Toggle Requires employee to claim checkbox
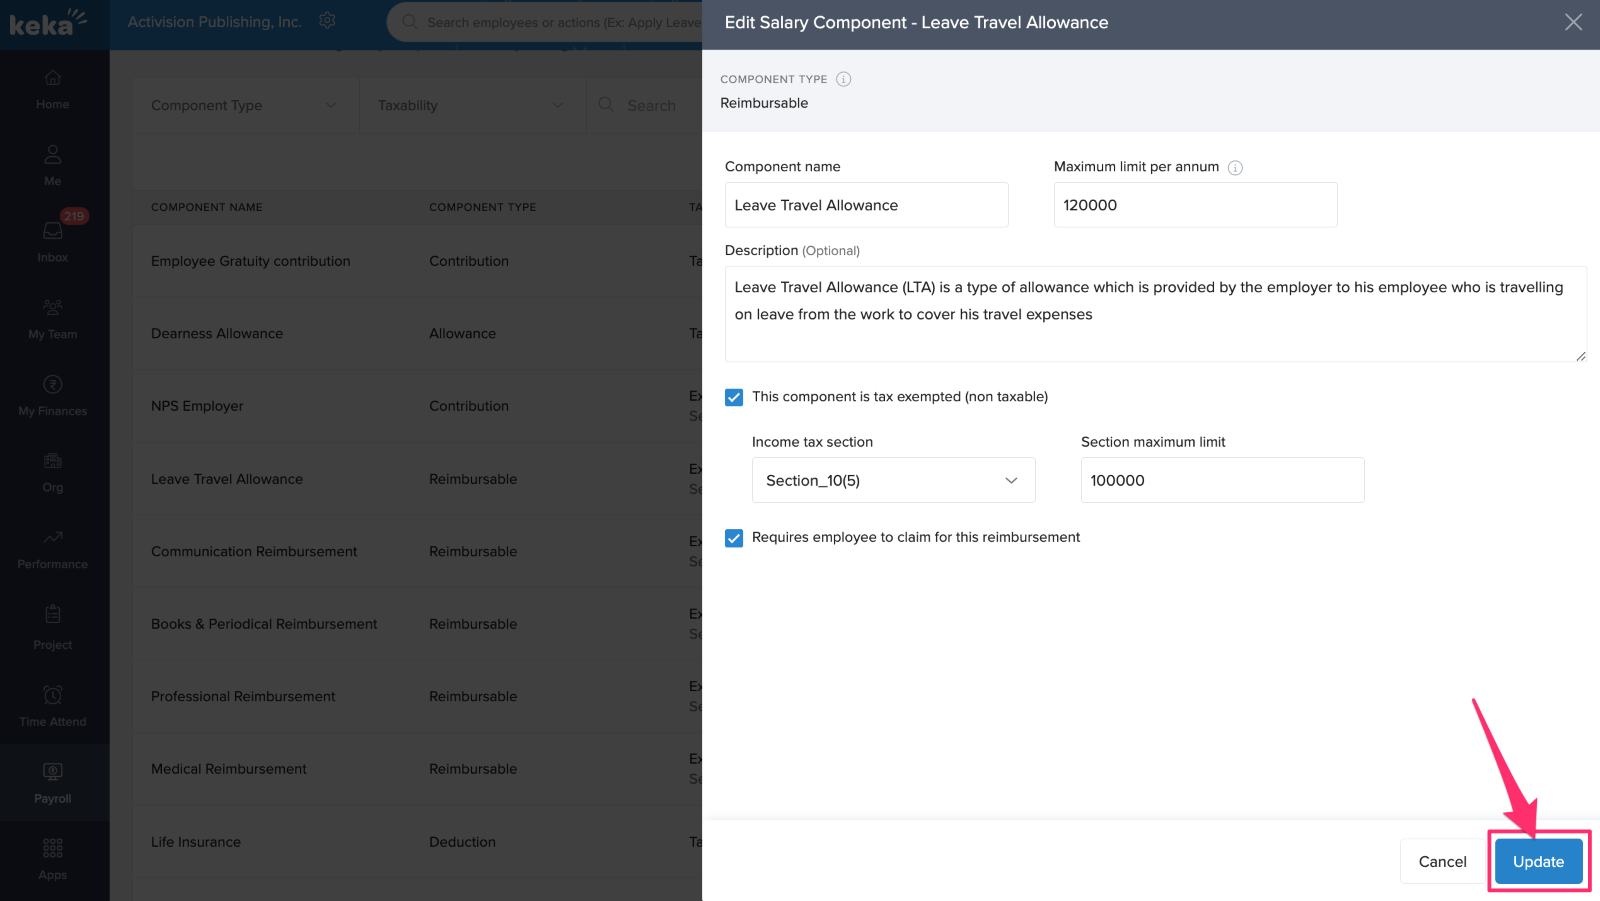1600x901 pixels. [734, 538]
